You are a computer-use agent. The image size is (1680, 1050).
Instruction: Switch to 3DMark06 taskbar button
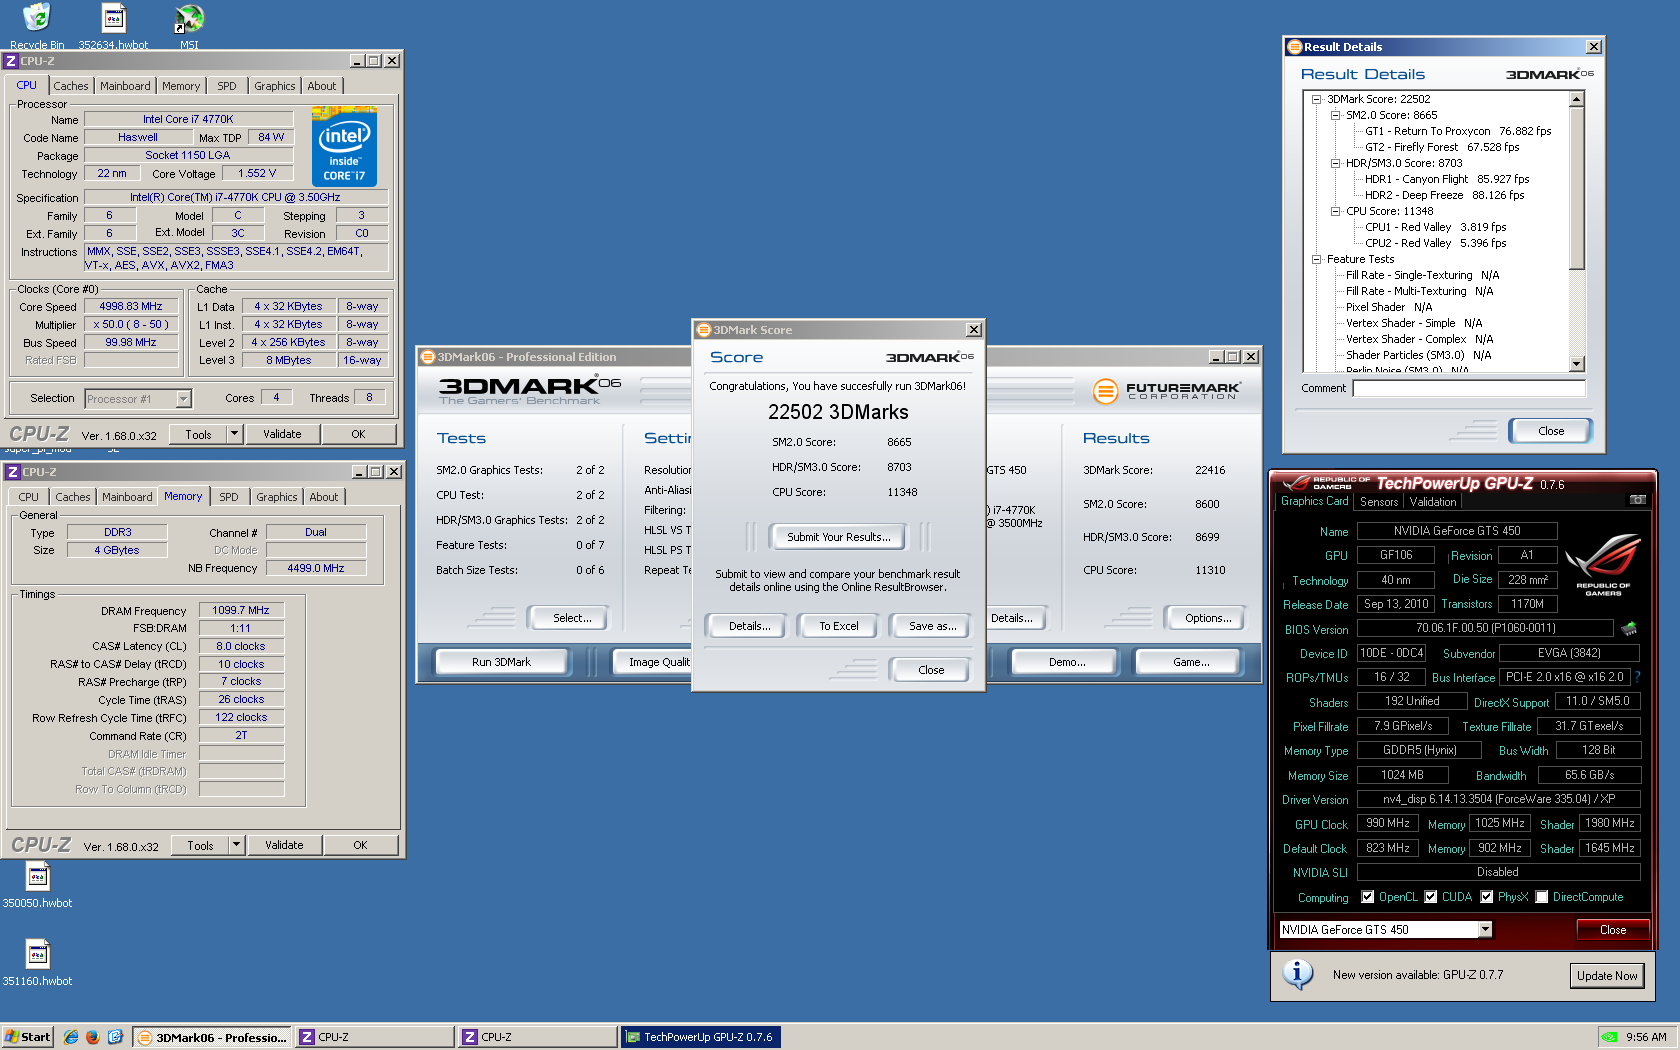point(212,1037)
